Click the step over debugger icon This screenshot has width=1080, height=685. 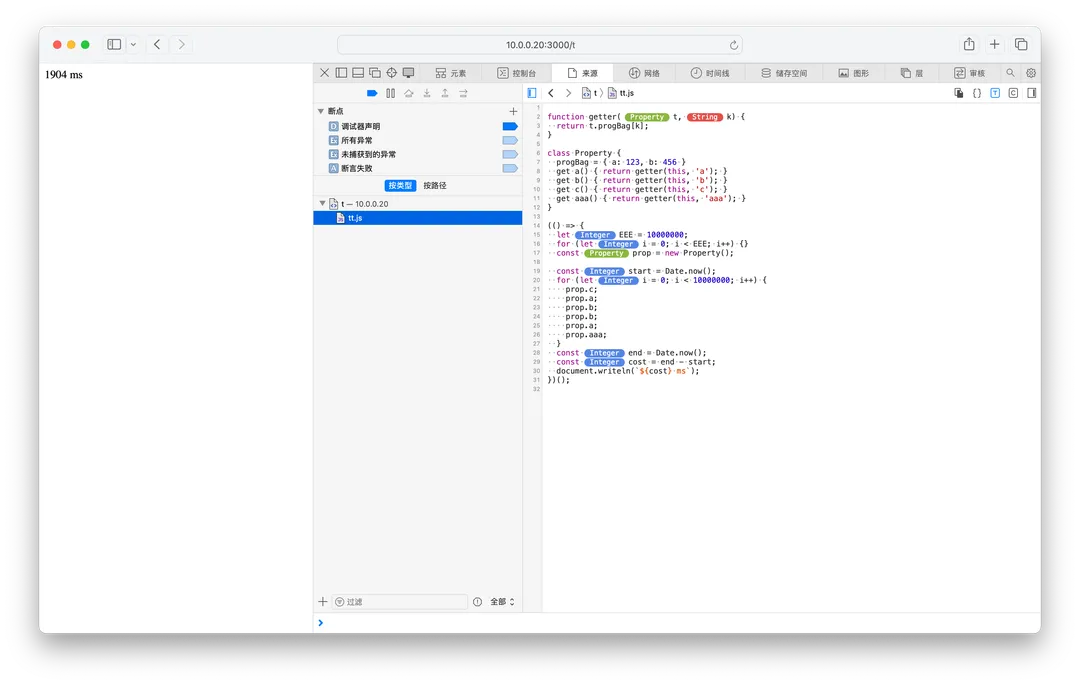click(408, 93)
